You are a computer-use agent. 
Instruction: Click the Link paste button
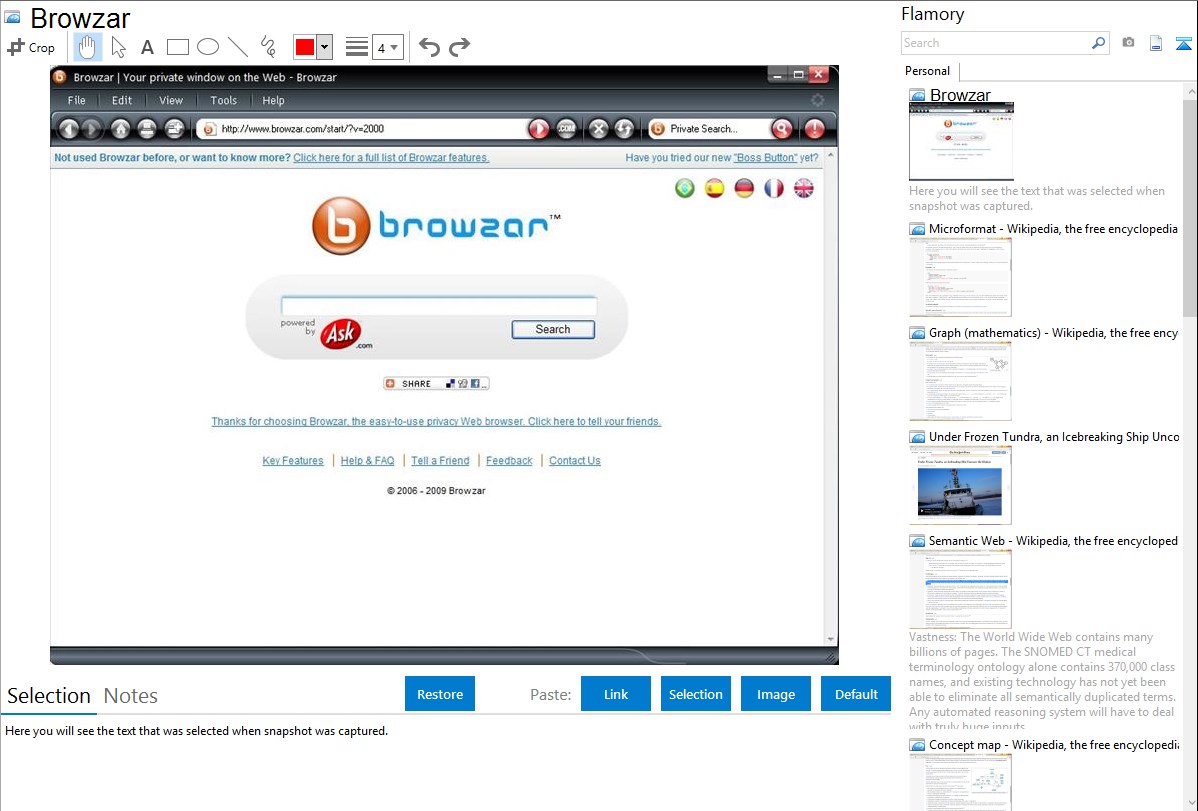pyautogui.click(x=616, y=694)
